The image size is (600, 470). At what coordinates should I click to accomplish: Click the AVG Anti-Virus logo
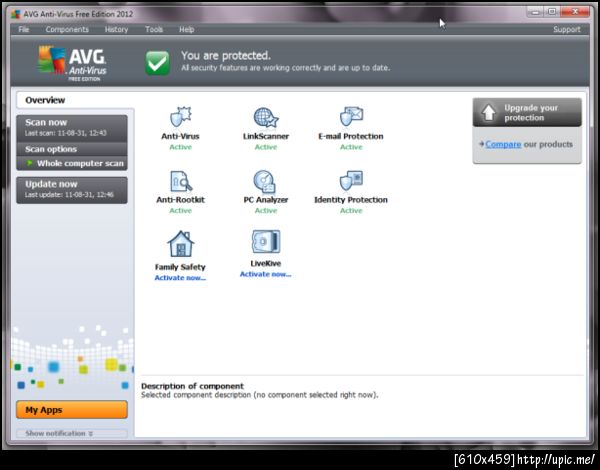pos(72,63)
